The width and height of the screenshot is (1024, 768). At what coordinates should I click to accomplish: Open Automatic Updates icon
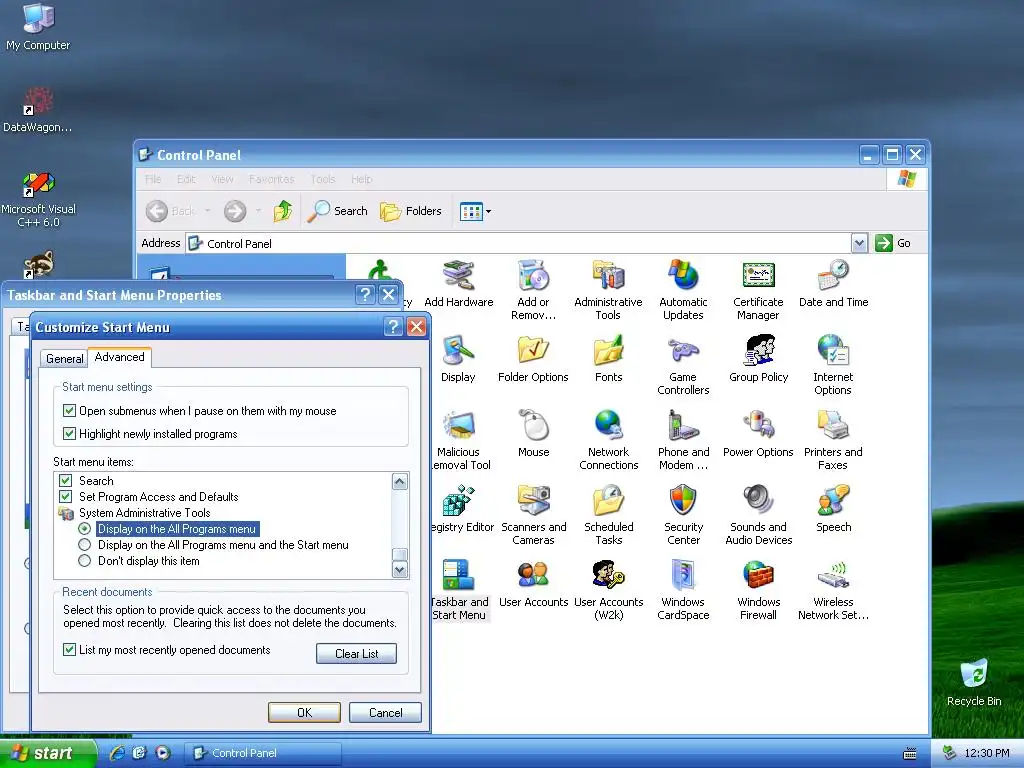(x=683, y=289)
